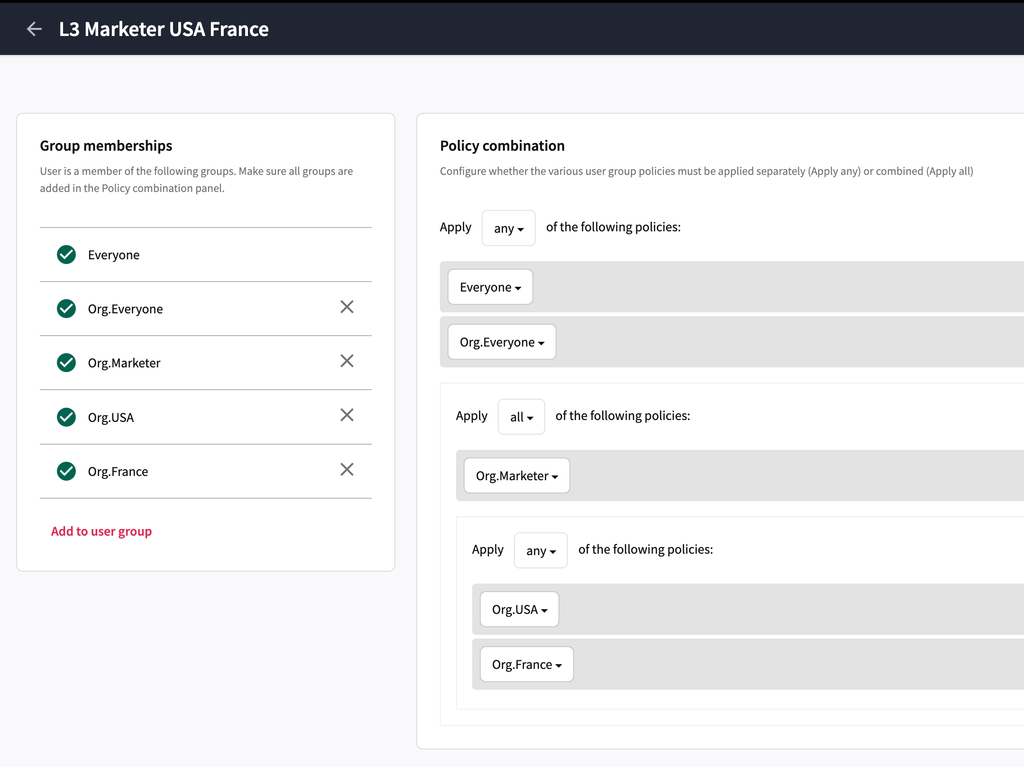This screenshot has width=1024, height=767.
Task: Click the checkmark icon for Org.USA
Action: point(66,417)
